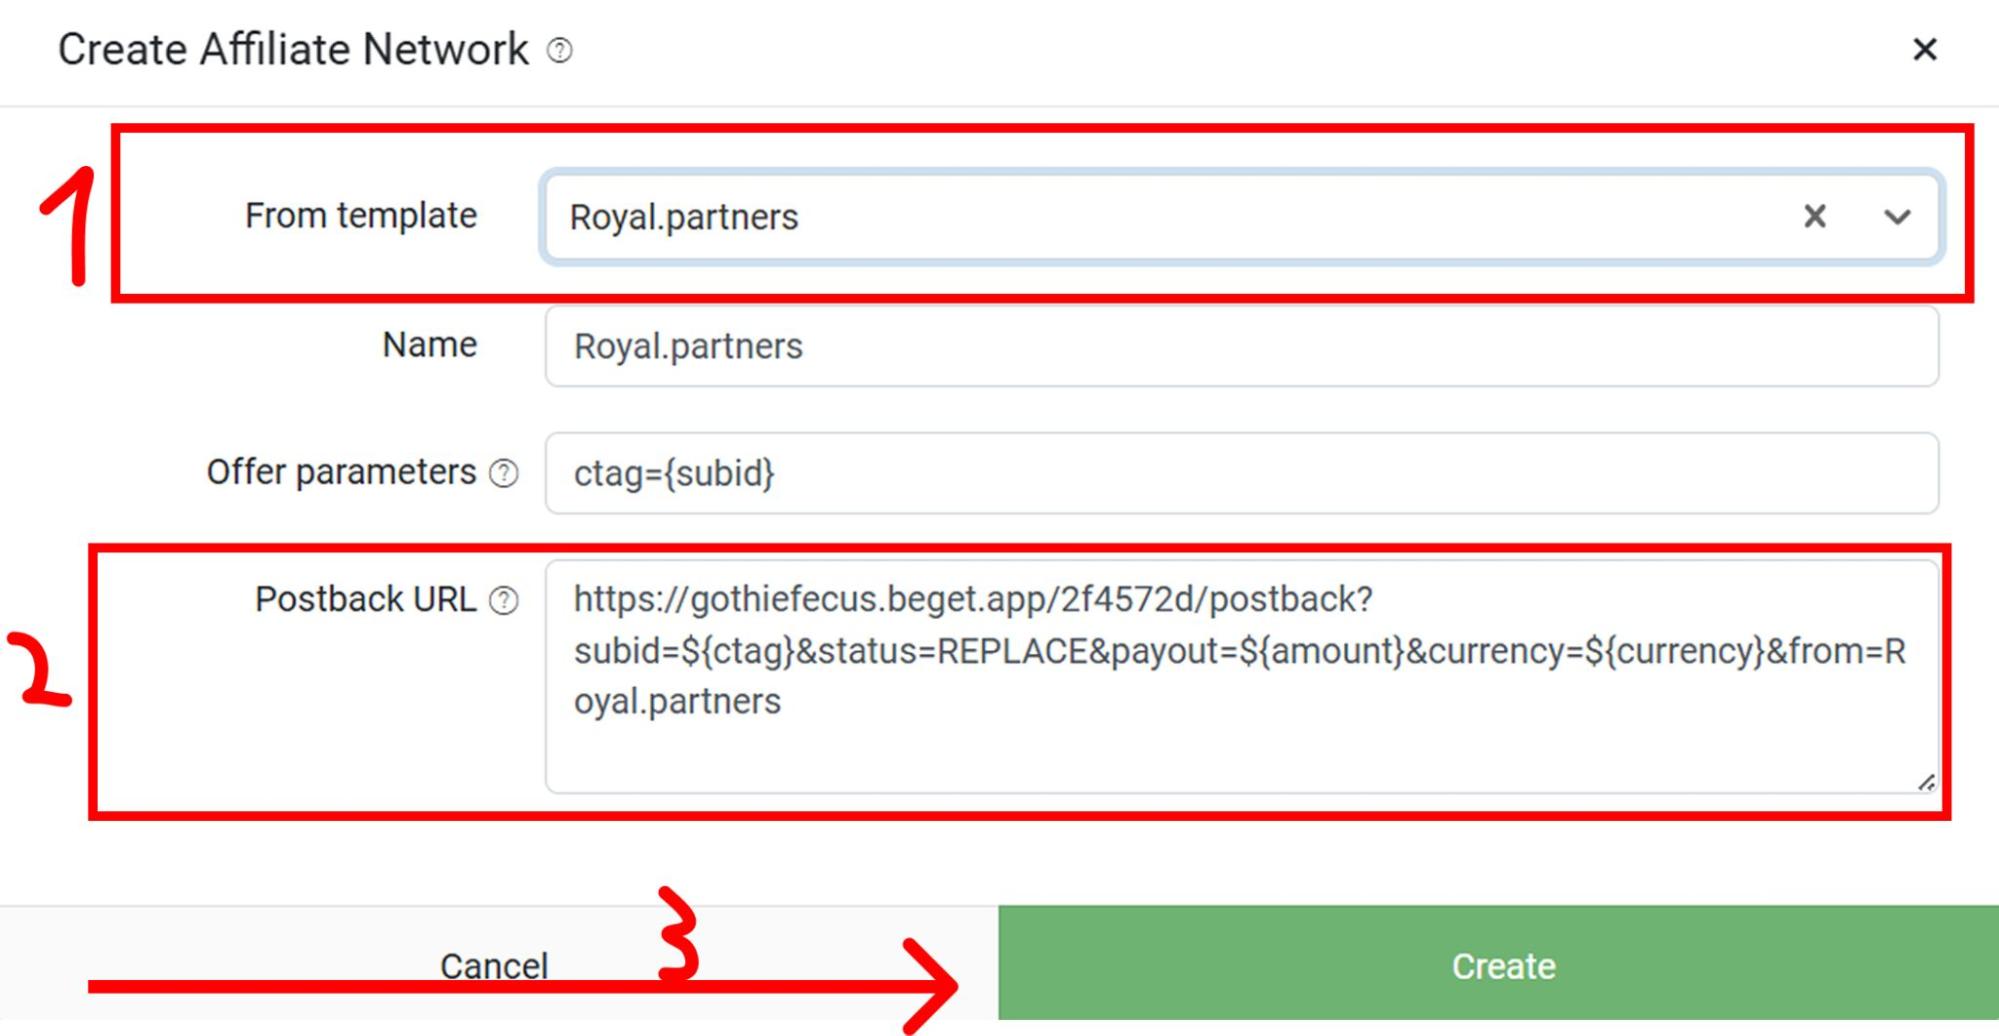Click the Cancel button
Viewport: 1999px width, 1036px height.
[494, 966]
